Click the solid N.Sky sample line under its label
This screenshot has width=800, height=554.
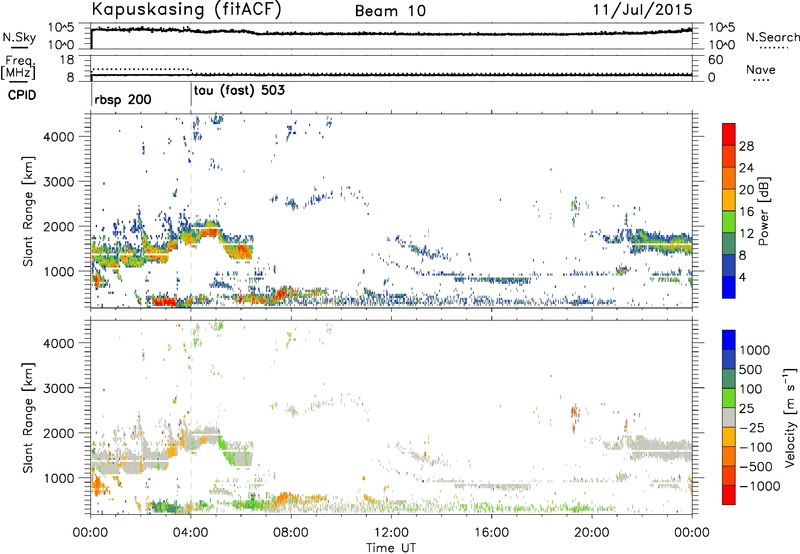[19, 47]
